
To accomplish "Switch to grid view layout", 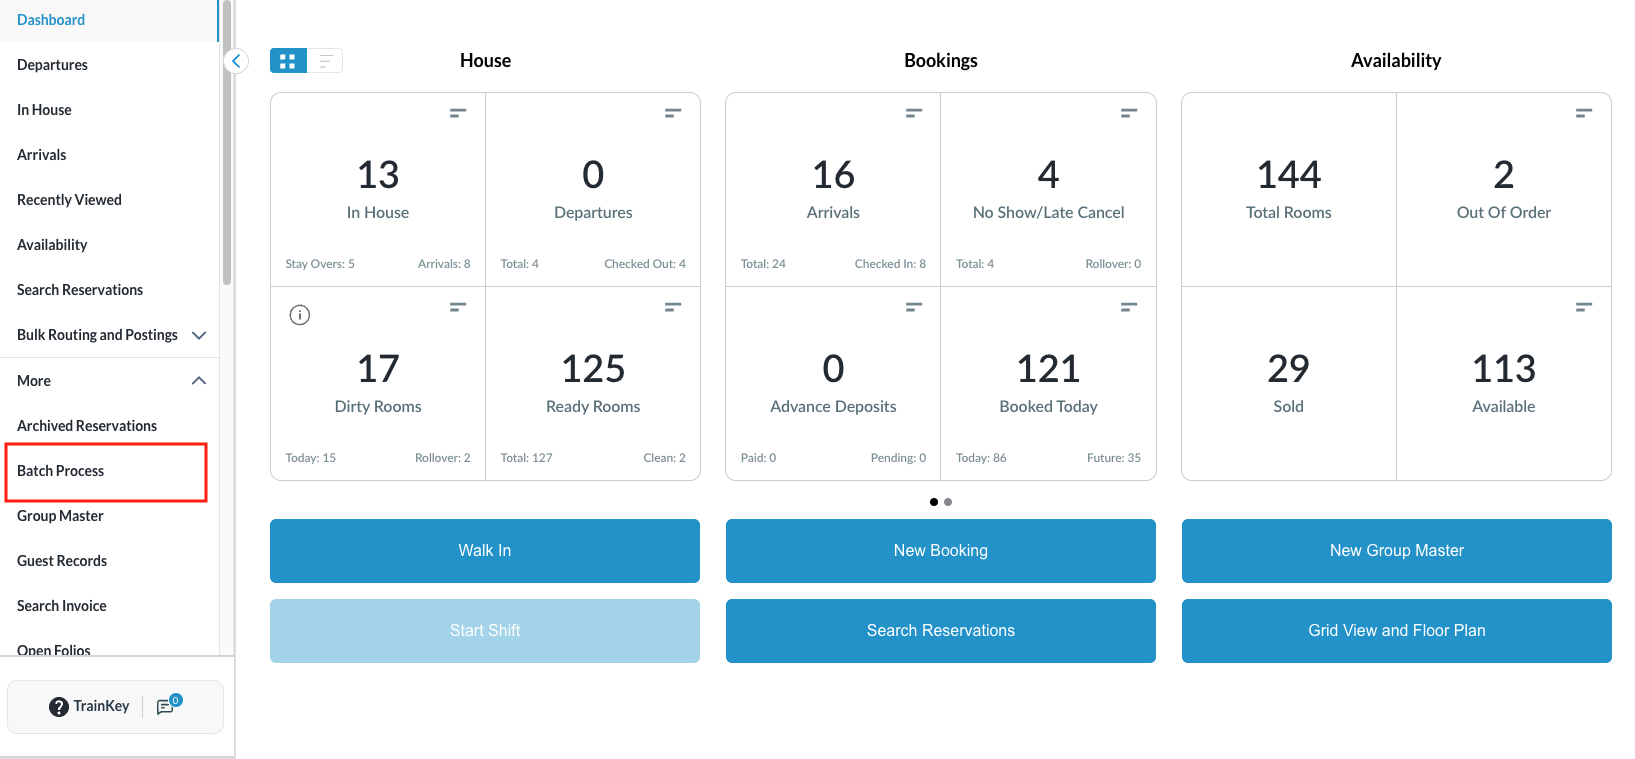I will 288,61.
